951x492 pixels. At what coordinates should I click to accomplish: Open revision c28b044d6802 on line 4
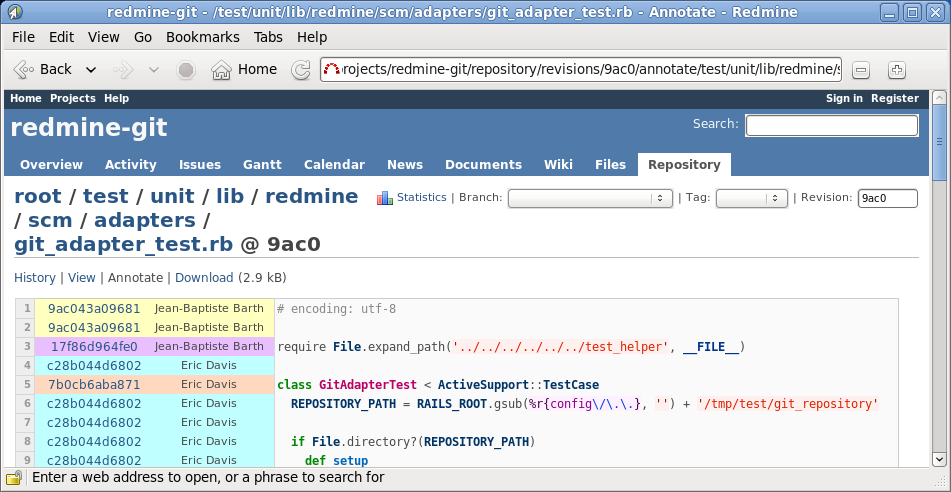(x=94, y=366)
